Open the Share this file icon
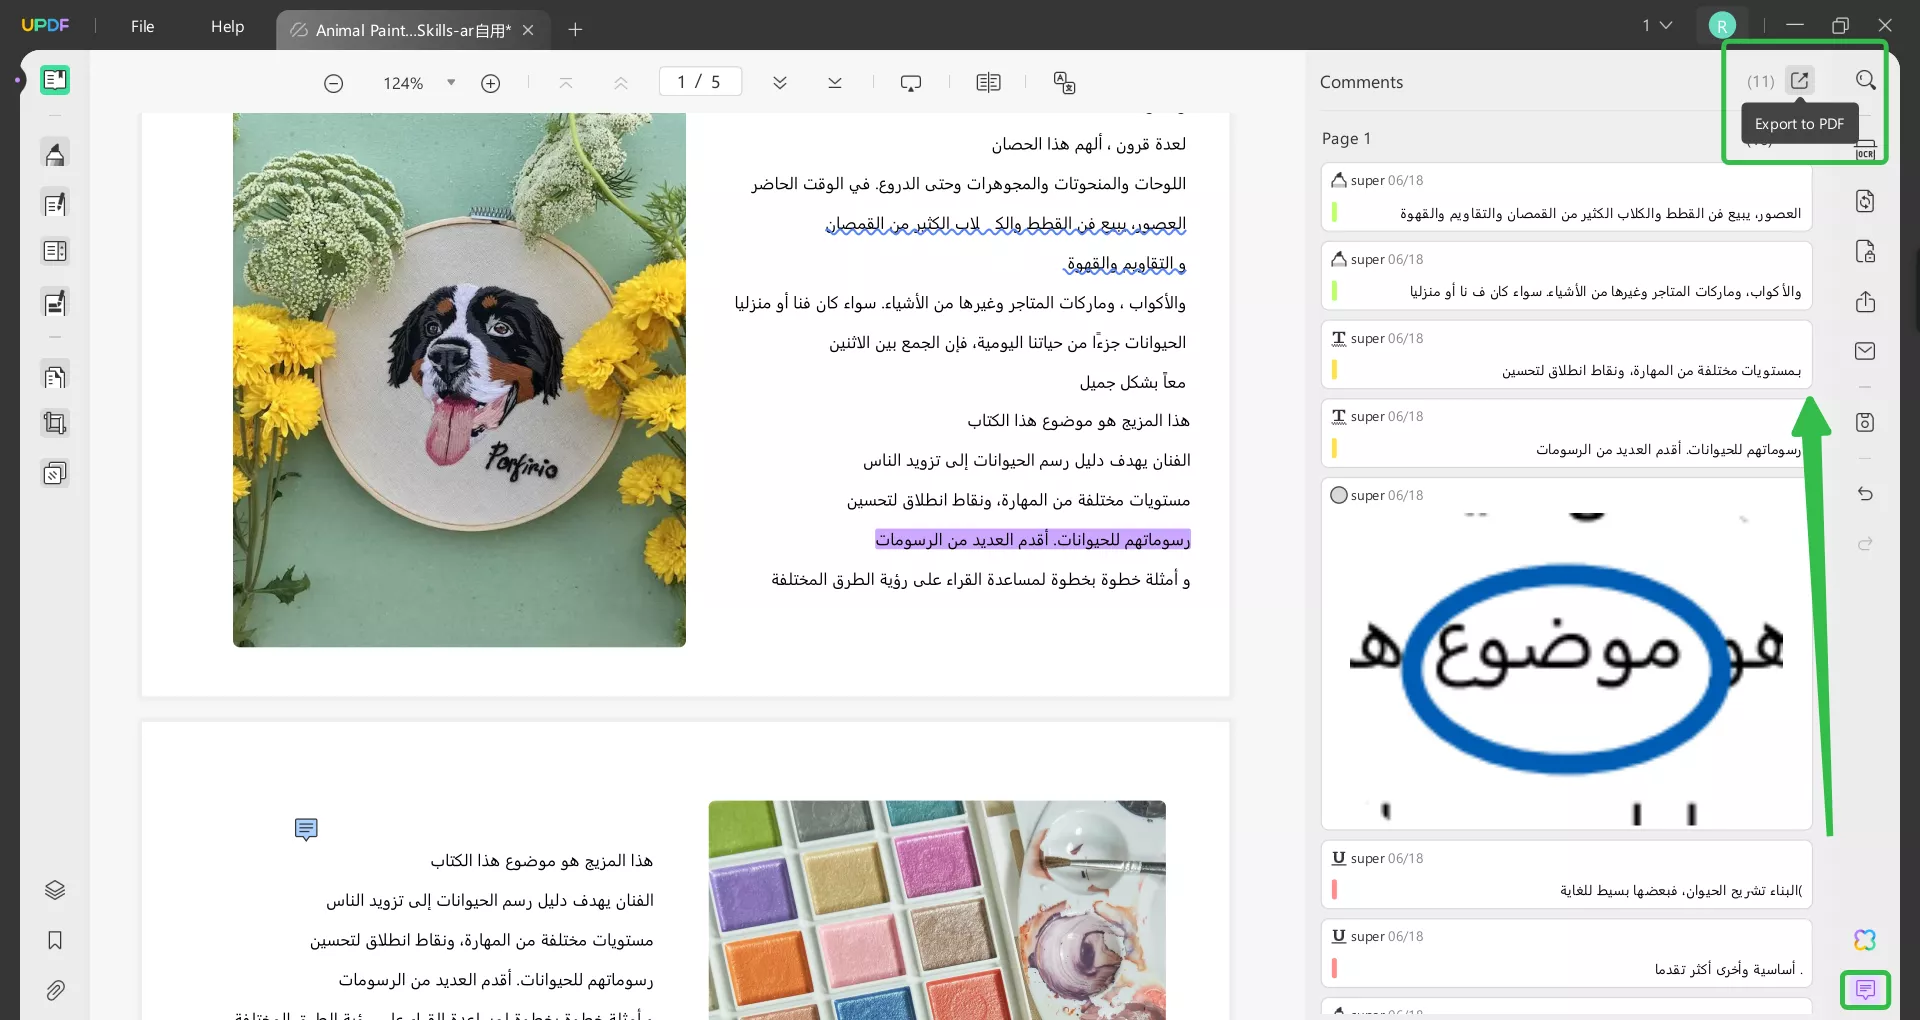This screenshot has width=1920, height=1020. pyautogui.click(x=1866, y=301)
